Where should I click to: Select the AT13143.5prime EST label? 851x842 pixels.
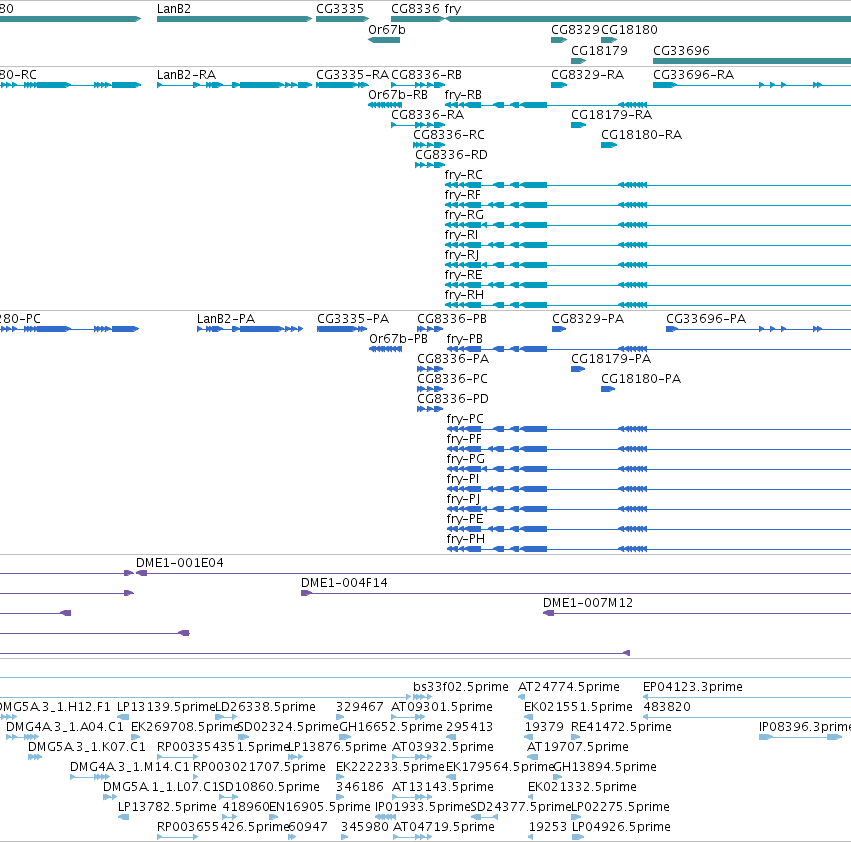tap(443, 787)
